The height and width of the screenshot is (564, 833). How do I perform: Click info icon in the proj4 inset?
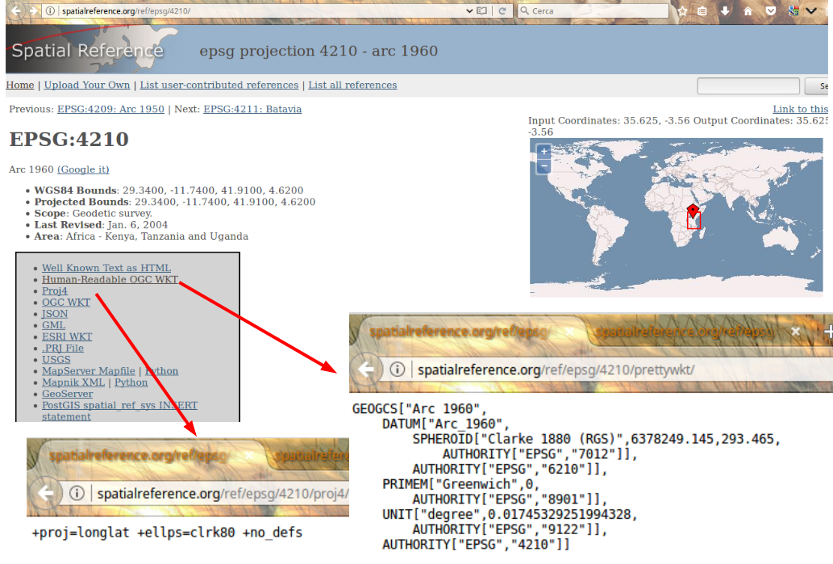tap(77, 493)
